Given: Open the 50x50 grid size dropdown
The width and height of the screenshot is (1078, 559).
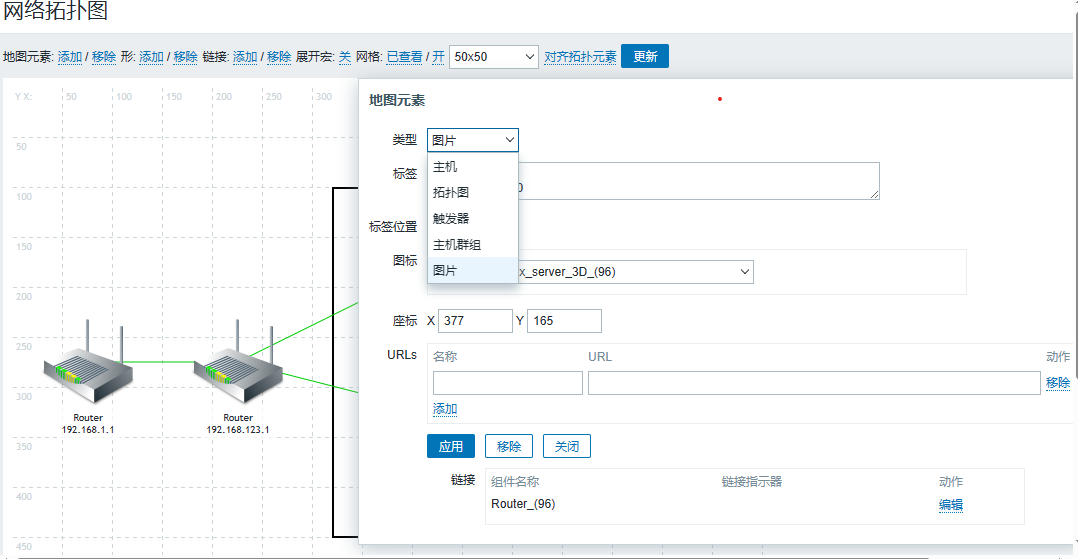Looking at the screenshot, I should (494, 57).
